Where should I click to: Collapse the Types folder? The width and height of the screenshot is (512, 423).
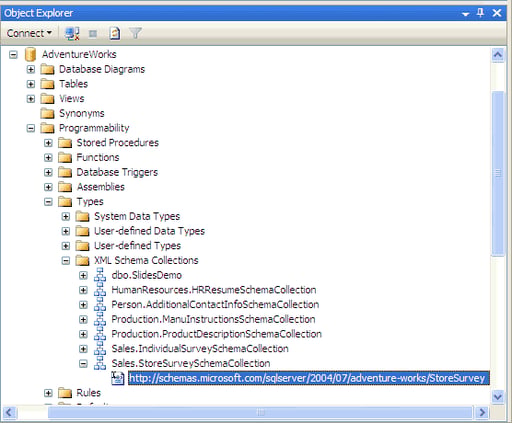(x=48, y=202)
